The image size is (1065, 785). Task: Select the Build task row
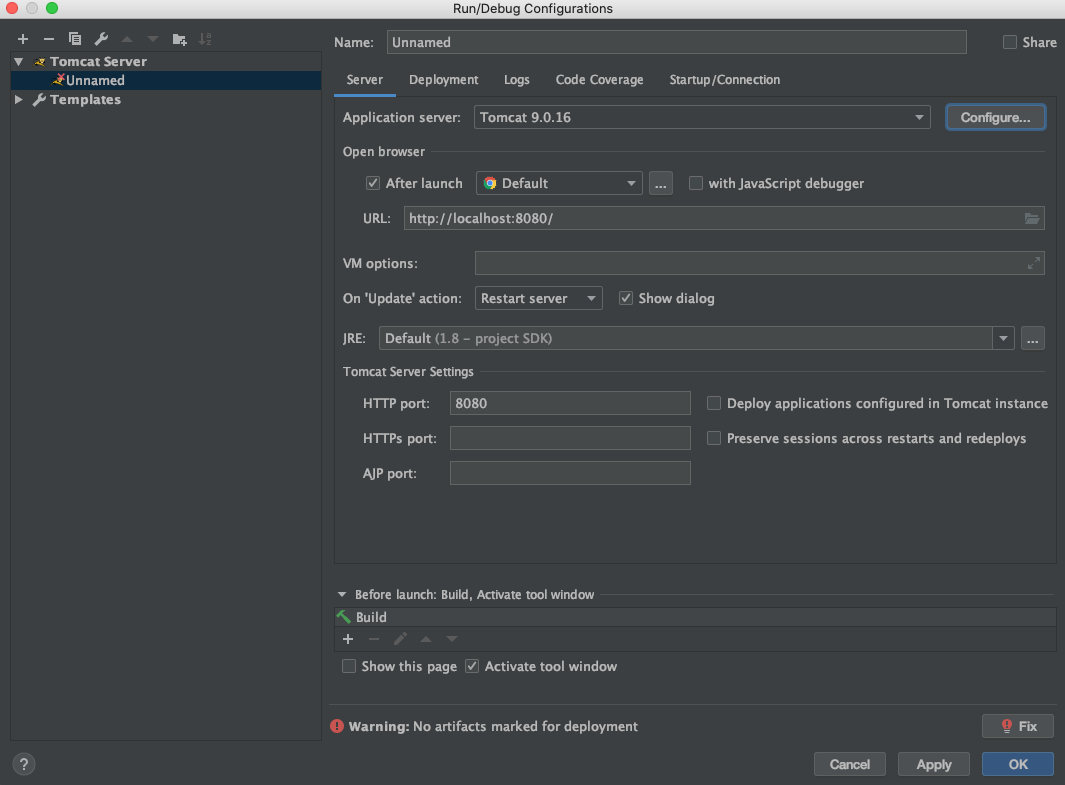696,617
